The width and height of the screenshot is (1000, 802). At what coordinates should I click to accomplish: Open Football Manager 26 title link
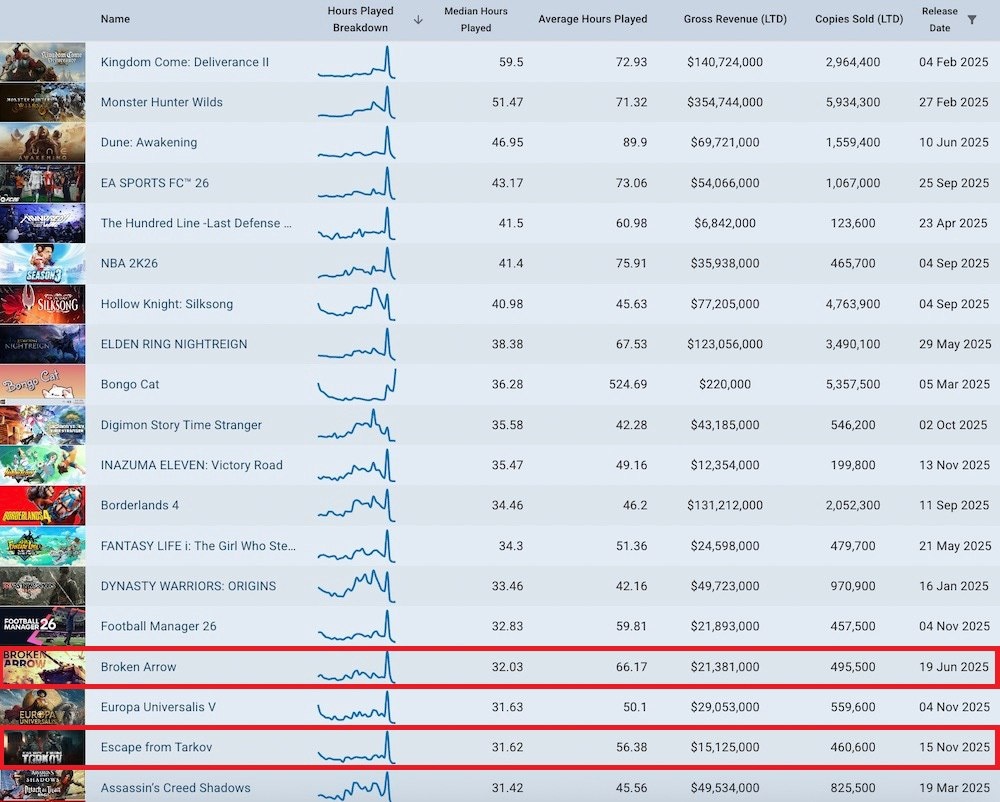(x=159, y=626)
